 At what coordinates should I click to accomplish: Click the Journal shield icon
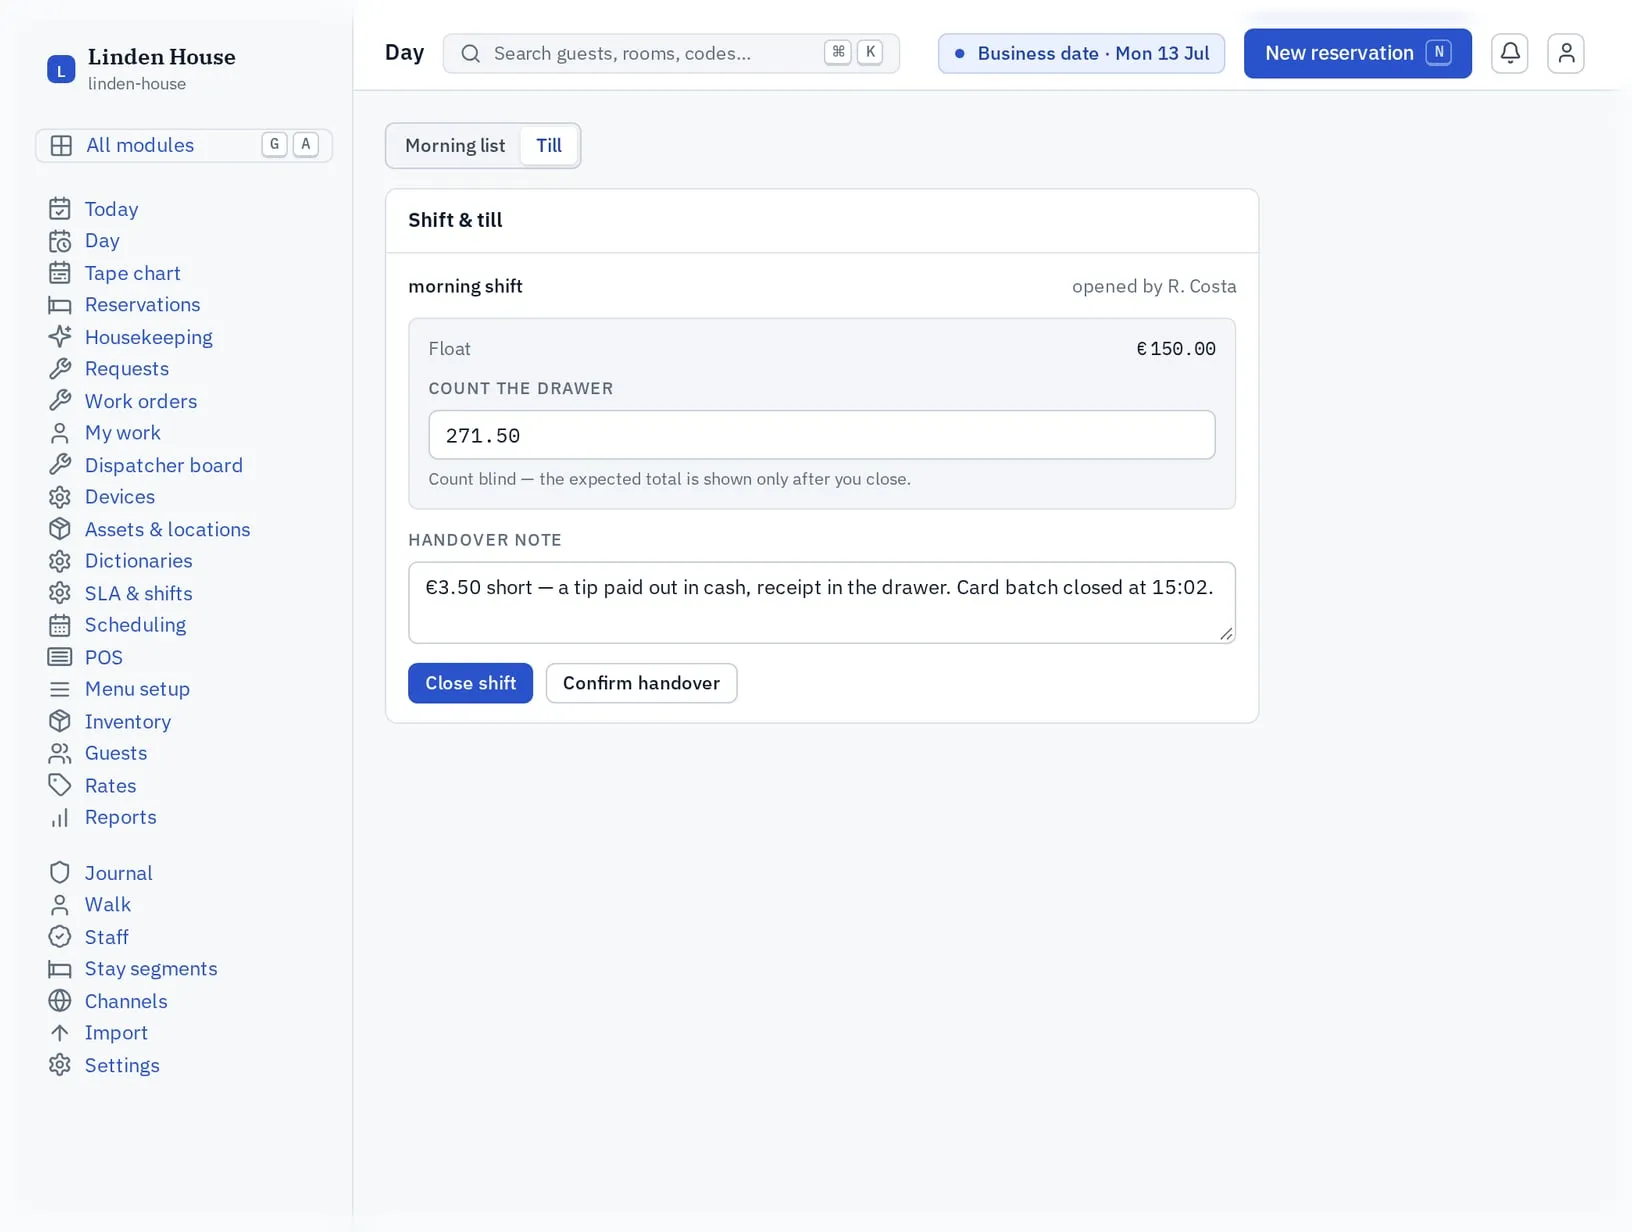[60, 873]
